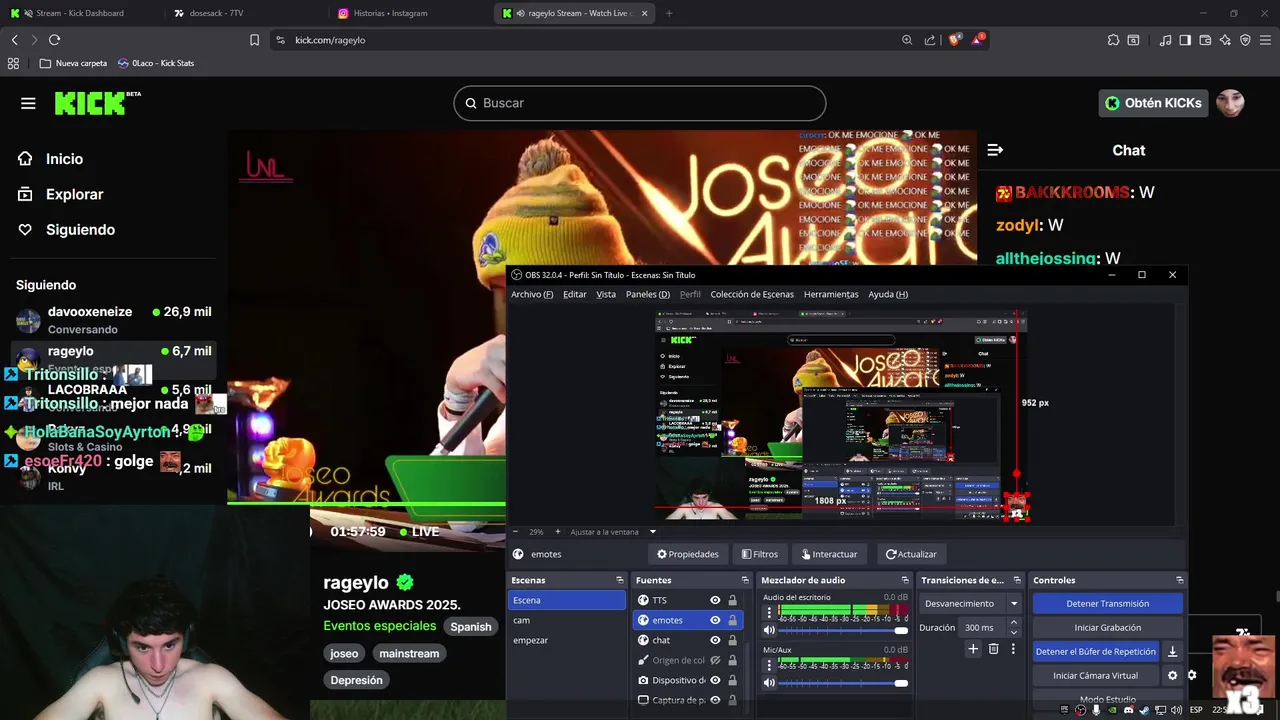This screenshot has width=1280, height=720.
Task: Adjust Audio del escritorio volume slider
Action: point(843,630)
